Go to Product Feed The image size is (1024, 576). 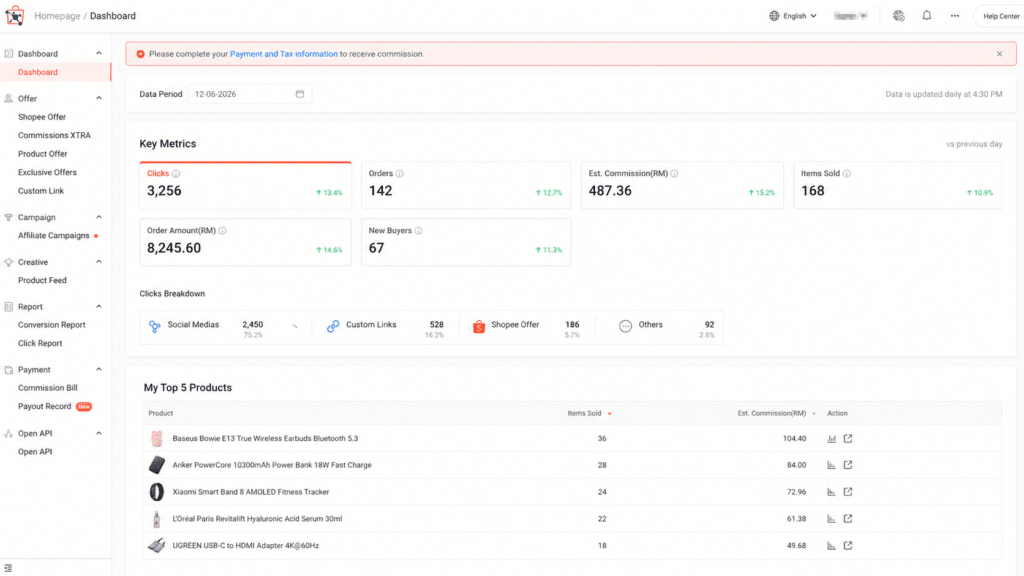(42, 280)
